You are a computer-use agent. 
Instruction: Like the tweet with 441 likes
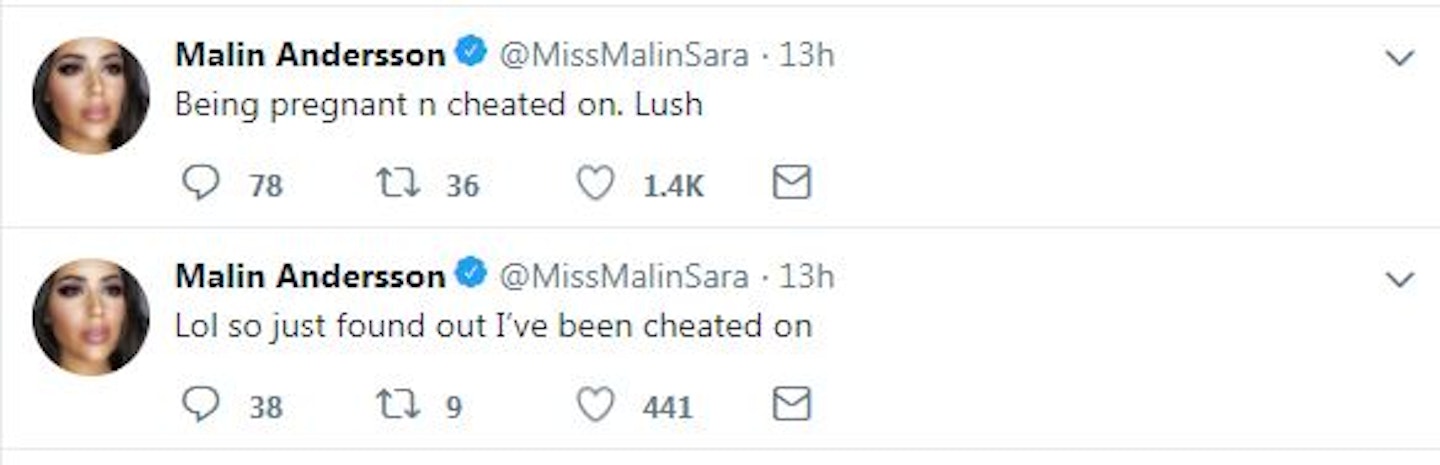tap(596, 404)
